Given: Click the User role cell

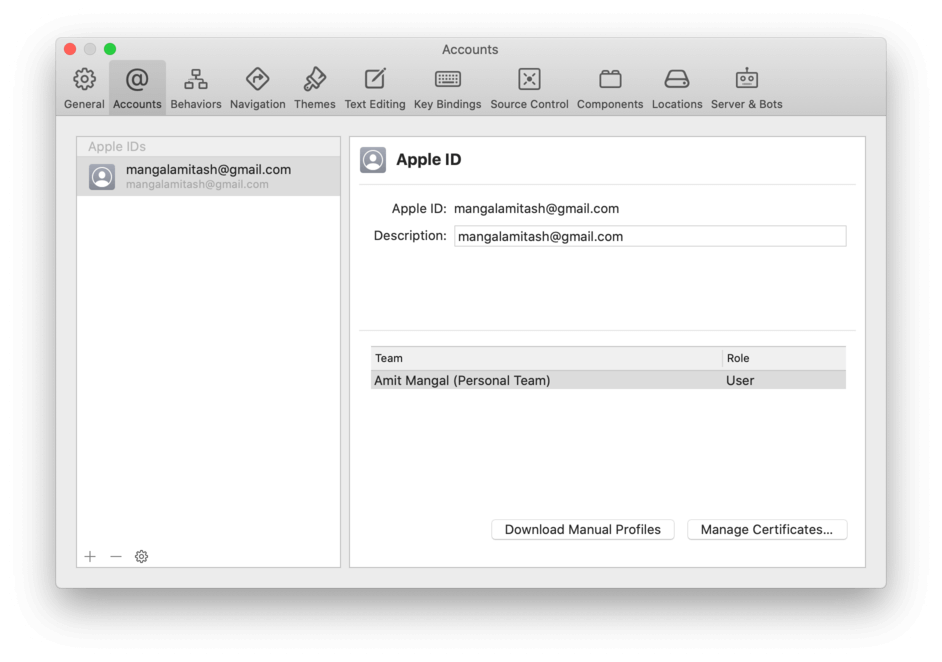Looking at the screenshot, I should click(x=740, y=380).
